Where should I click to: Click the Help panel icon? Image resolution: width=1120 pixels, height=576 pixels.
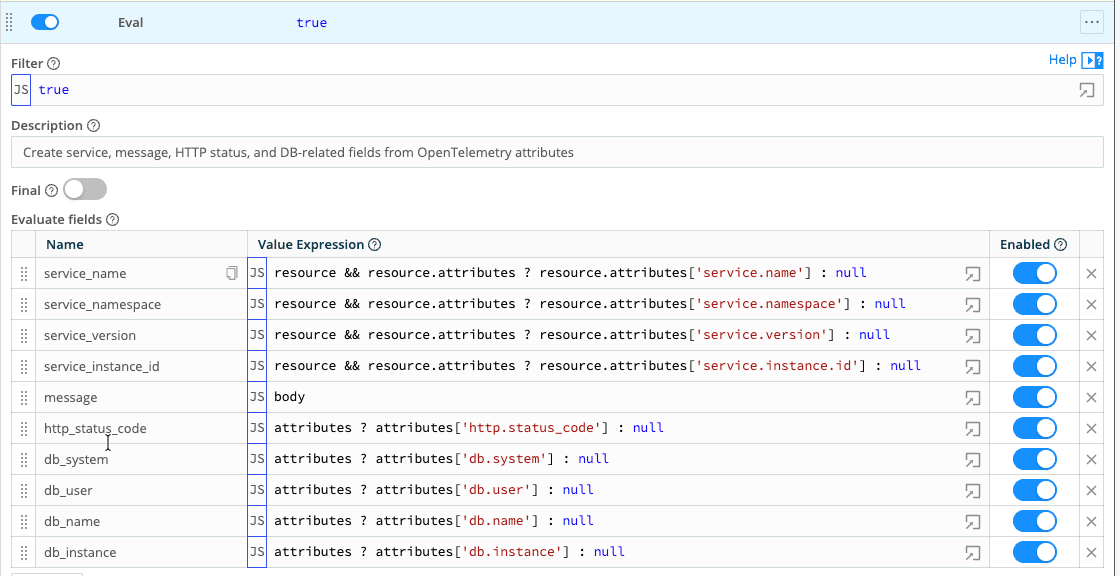click(x=1092, y=60)
